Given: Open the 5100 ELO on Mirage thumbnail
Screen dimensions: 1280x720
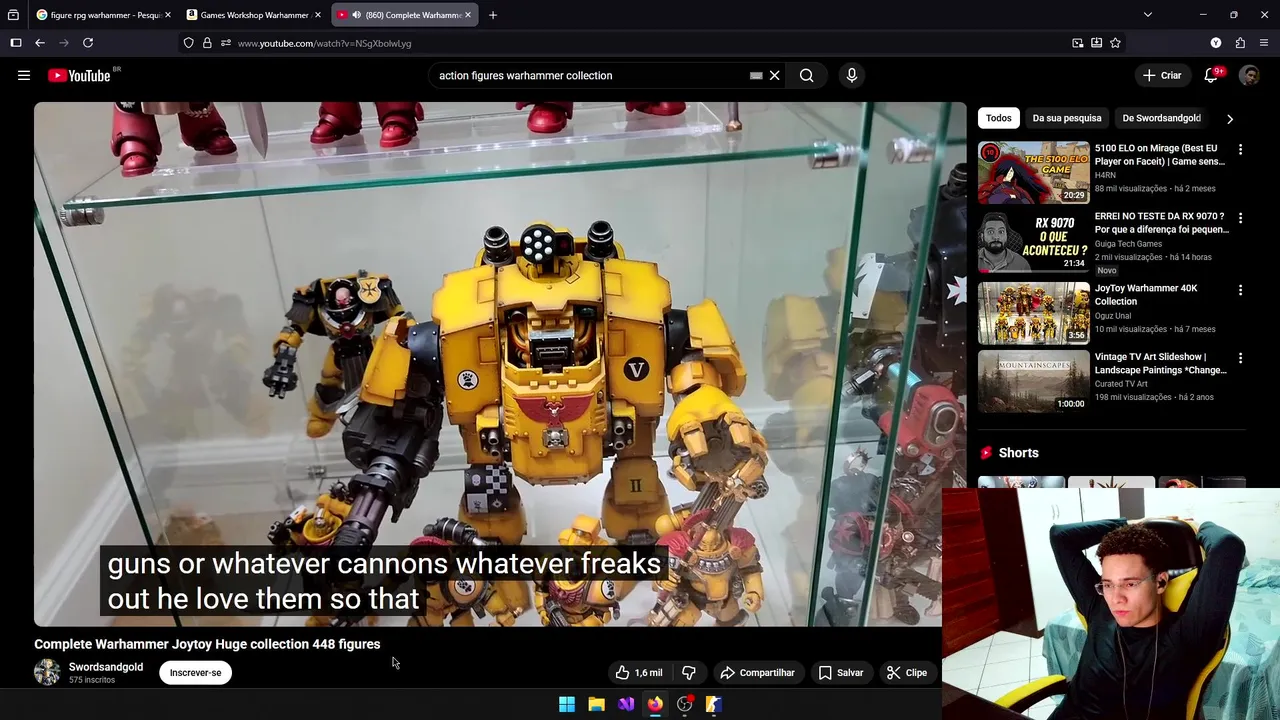Looking at the screenshot, I should 1033,173.
